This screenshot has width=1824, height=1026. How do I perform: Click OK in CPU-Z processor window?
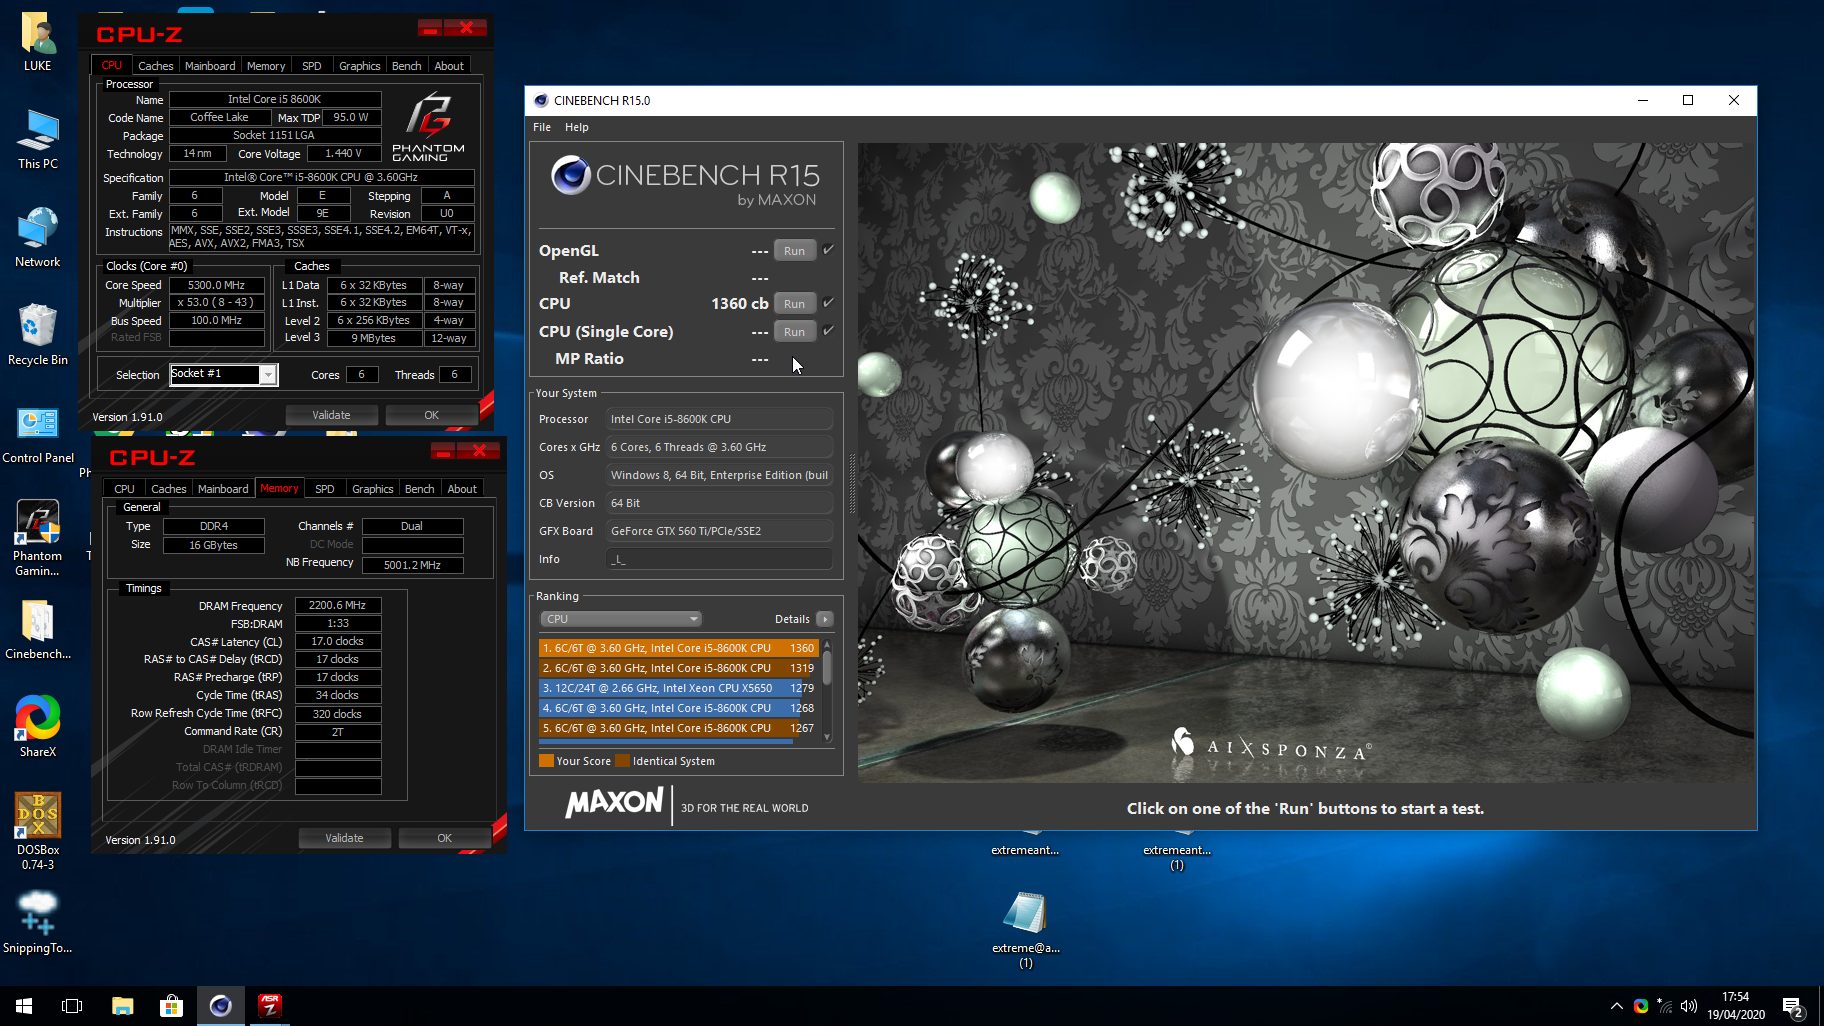431,415
